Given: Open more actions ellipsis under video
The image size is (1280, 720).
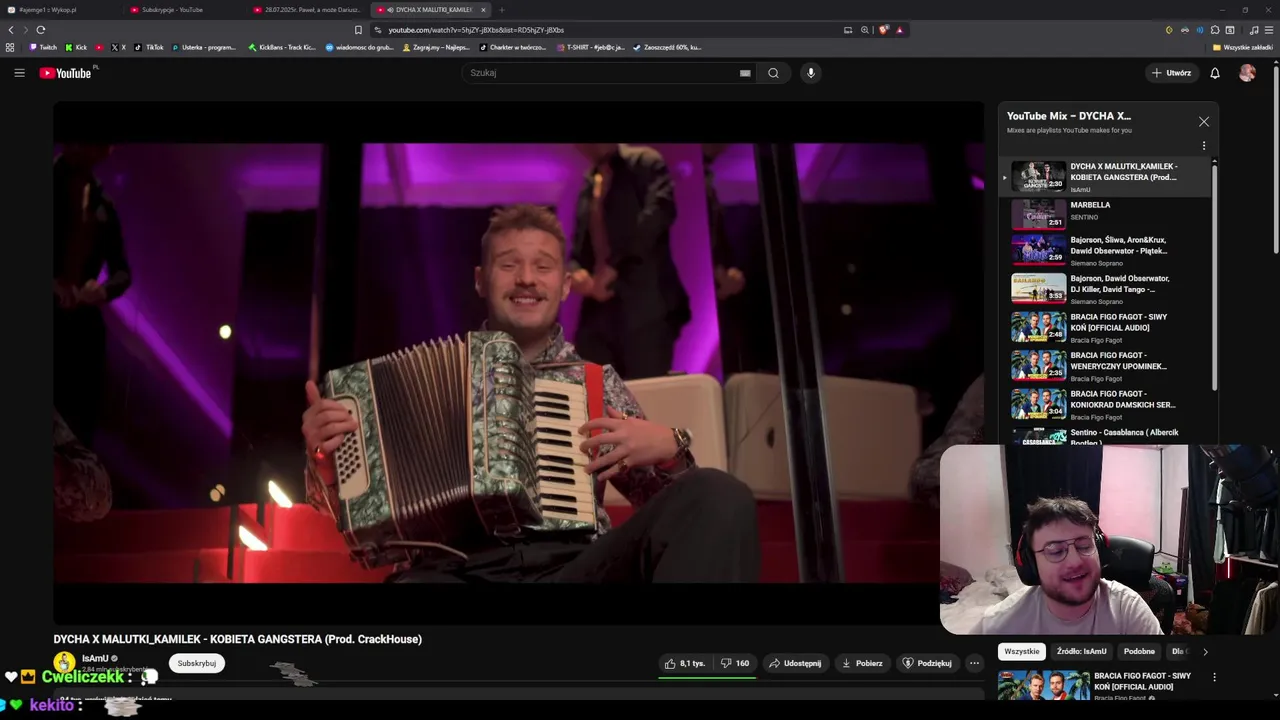Looking at the screenshot, I should coord(974,663).
